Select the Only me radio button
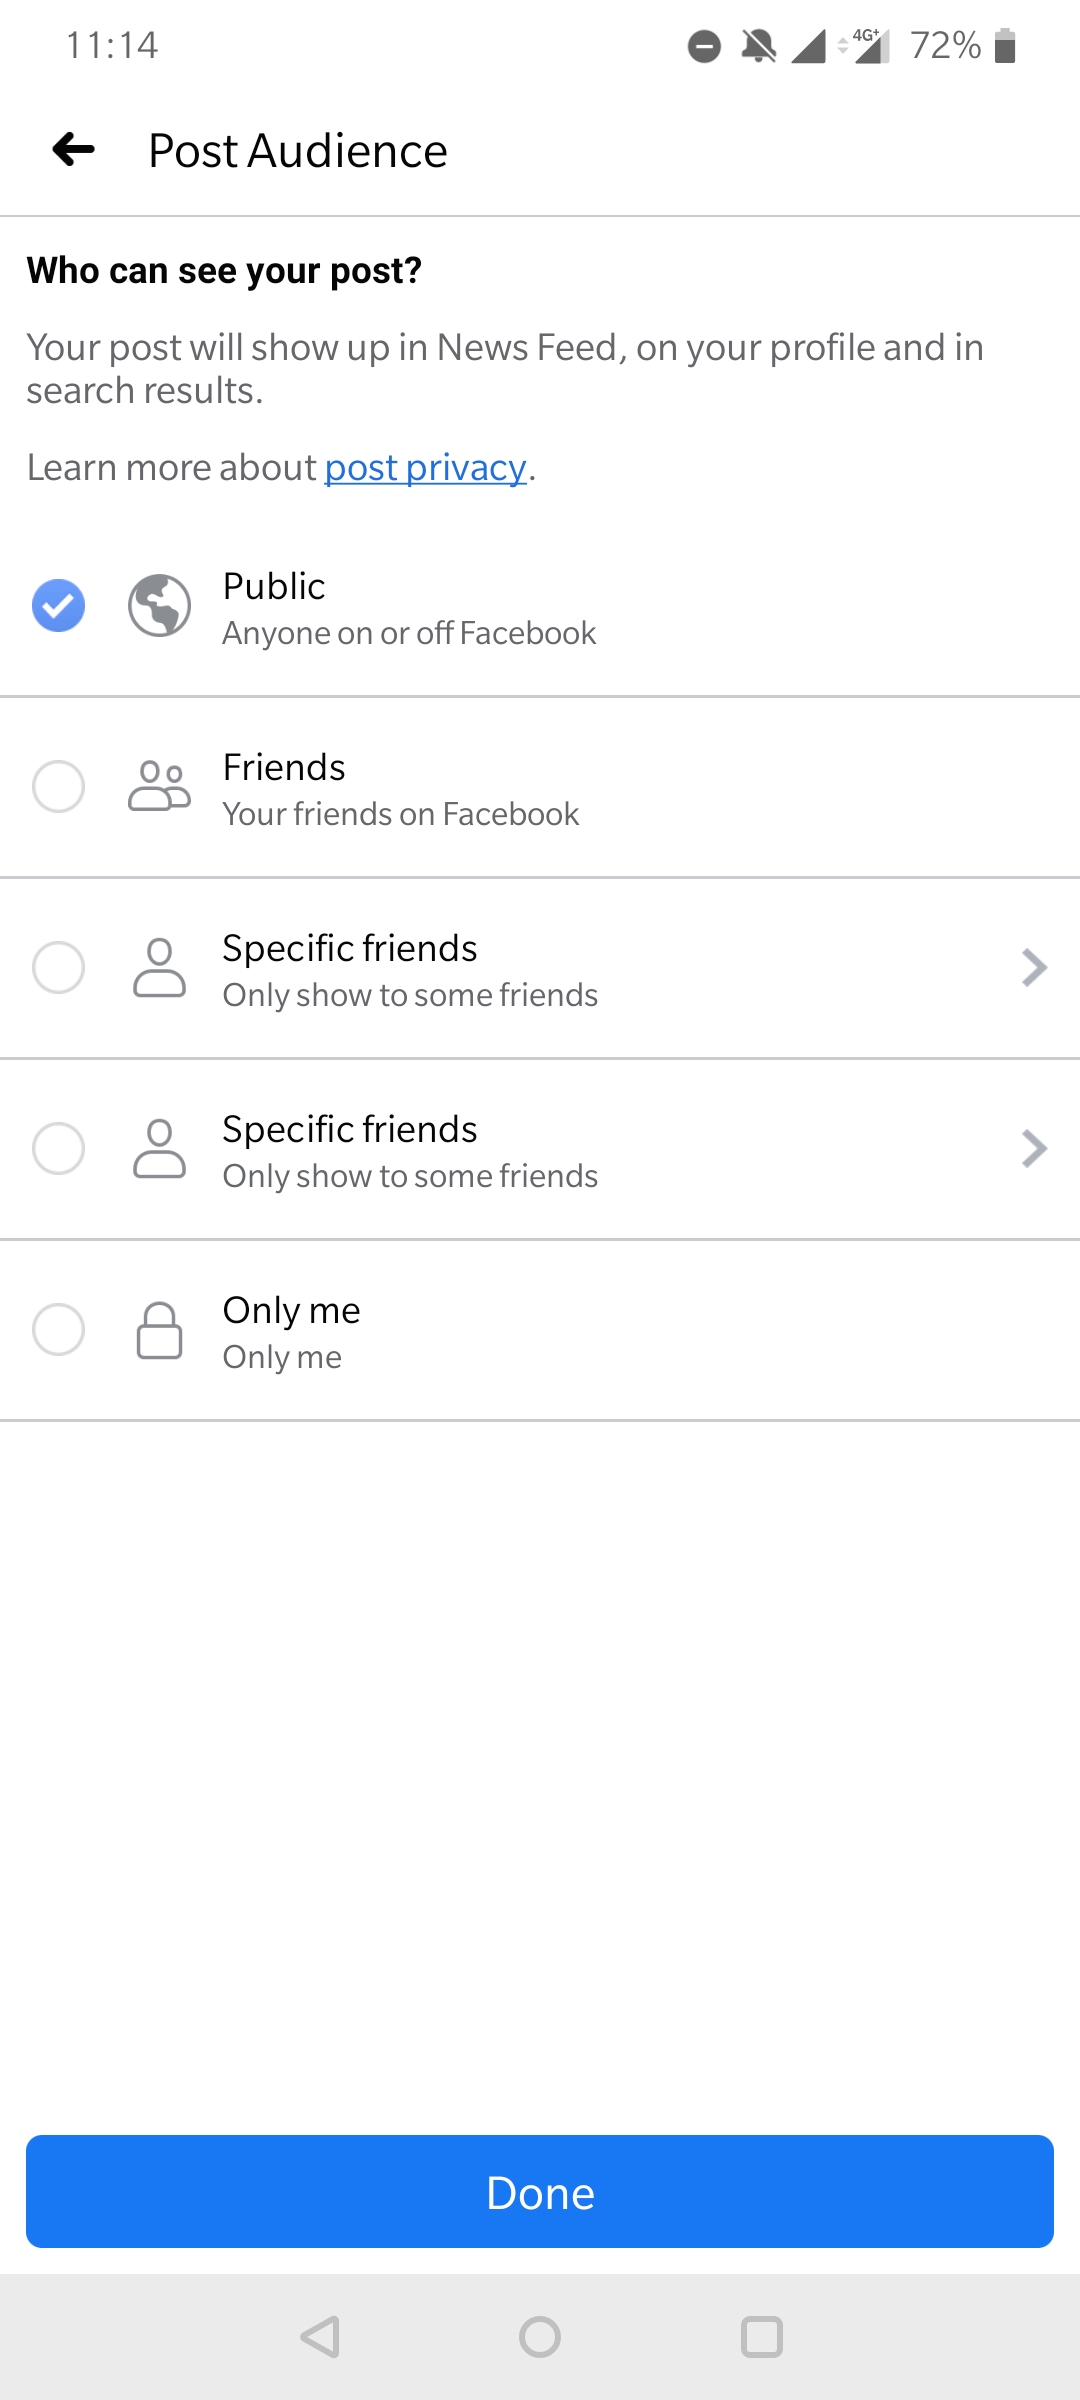The width and height of the screenshot is (1080, 2400). [x=58, y=1330]
